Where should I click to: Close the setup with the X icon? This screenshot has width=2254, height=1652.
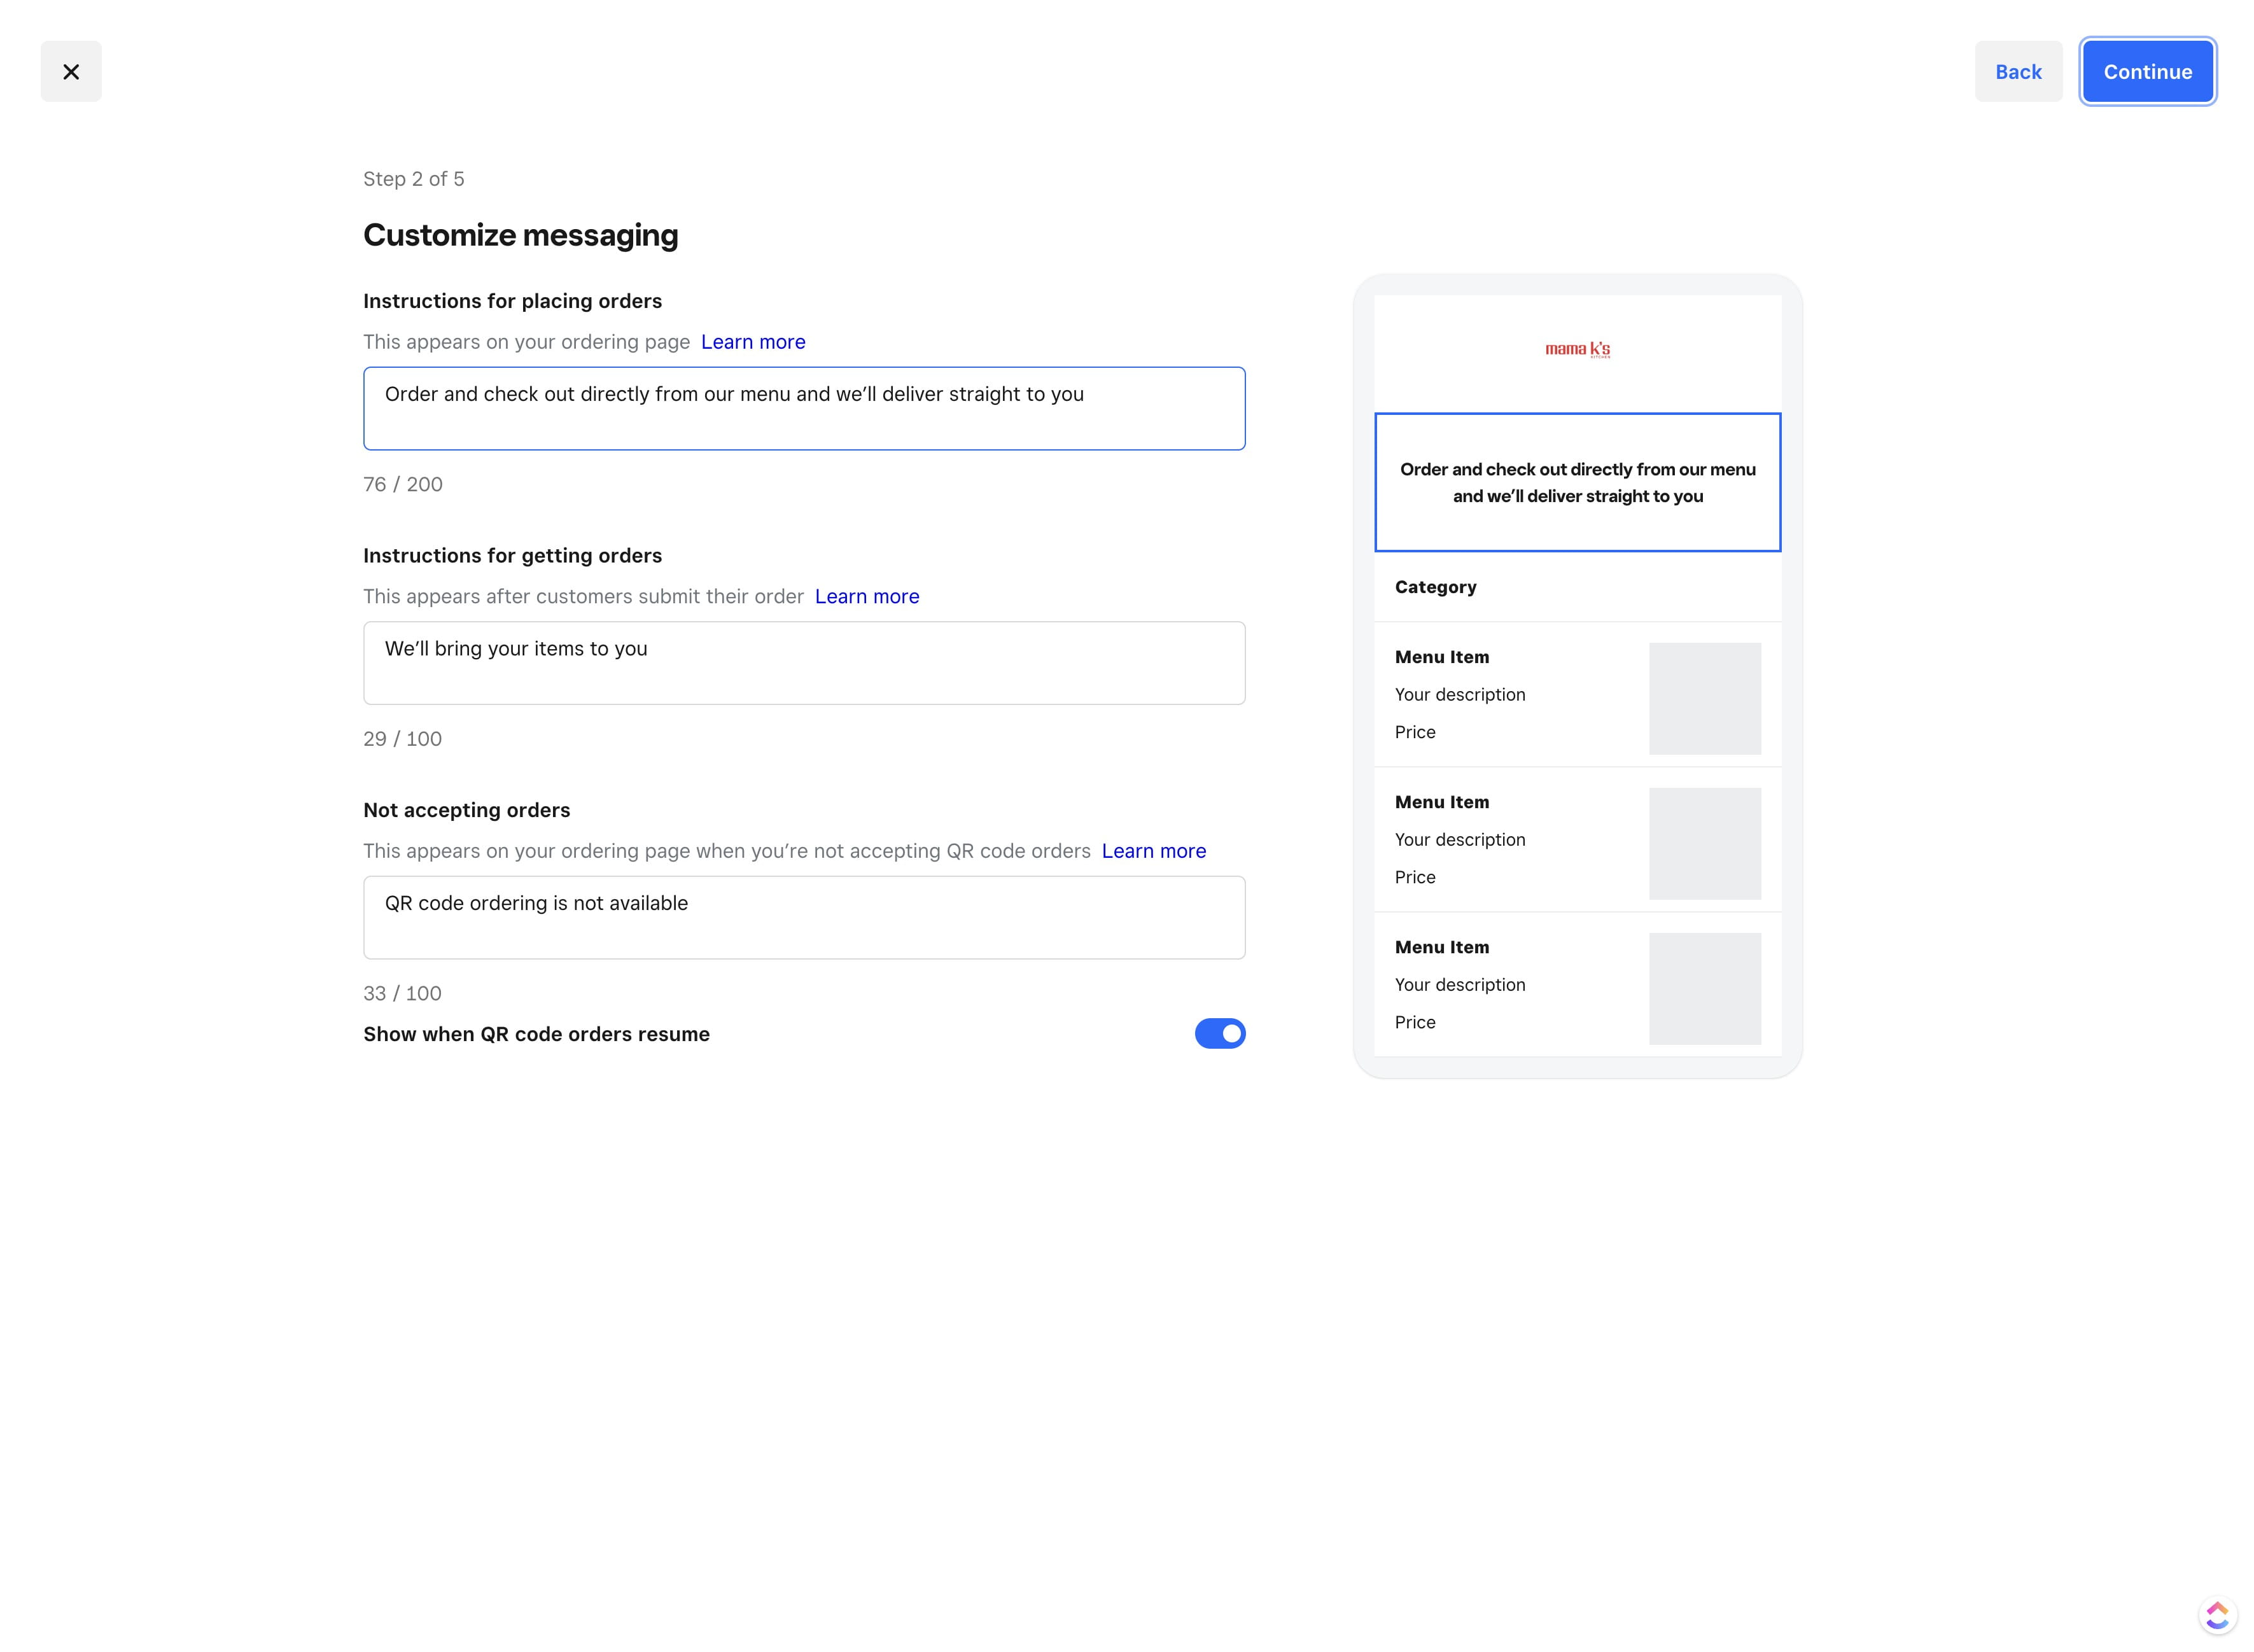point(71,71)
